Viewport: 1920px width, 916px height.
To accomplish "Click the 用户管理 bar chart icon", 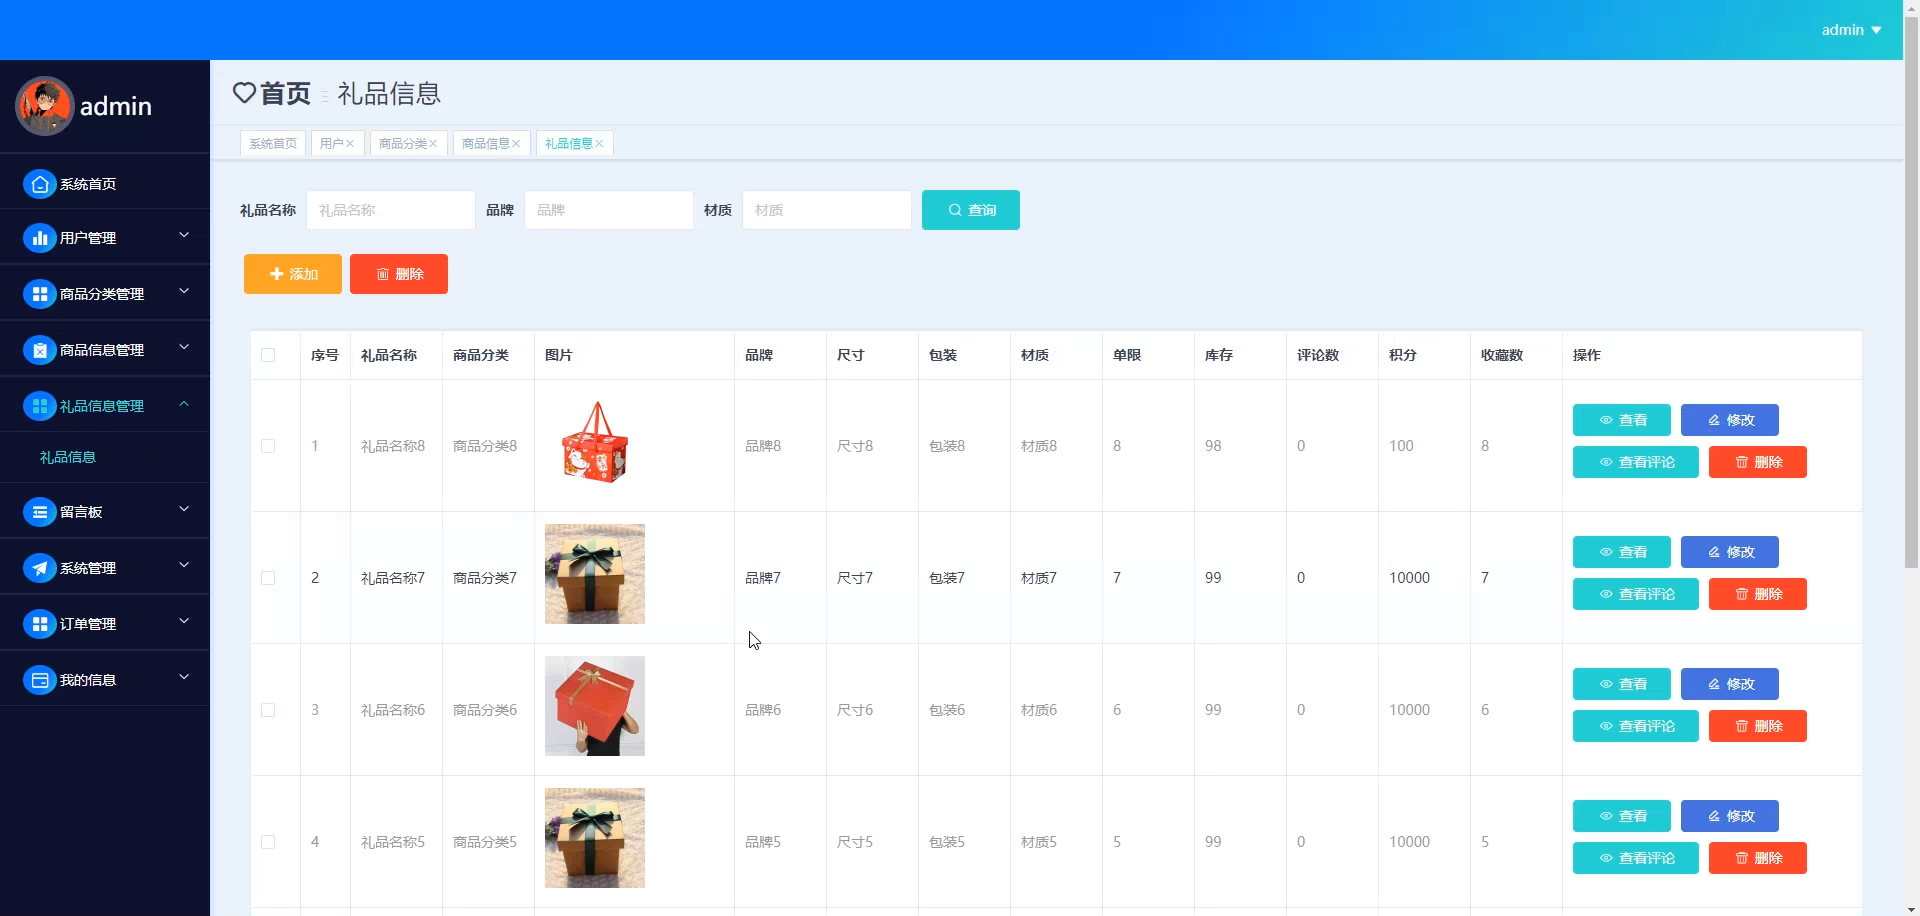I will coord(39,238).
